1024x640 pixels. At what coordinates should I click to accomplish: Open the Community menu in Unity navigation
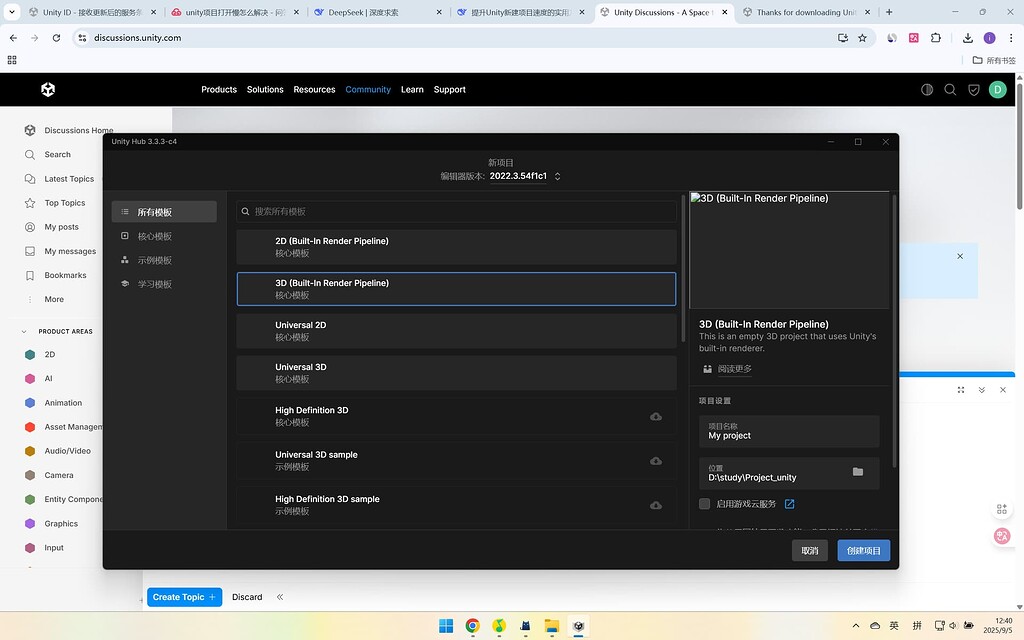(x=368, y=89)
